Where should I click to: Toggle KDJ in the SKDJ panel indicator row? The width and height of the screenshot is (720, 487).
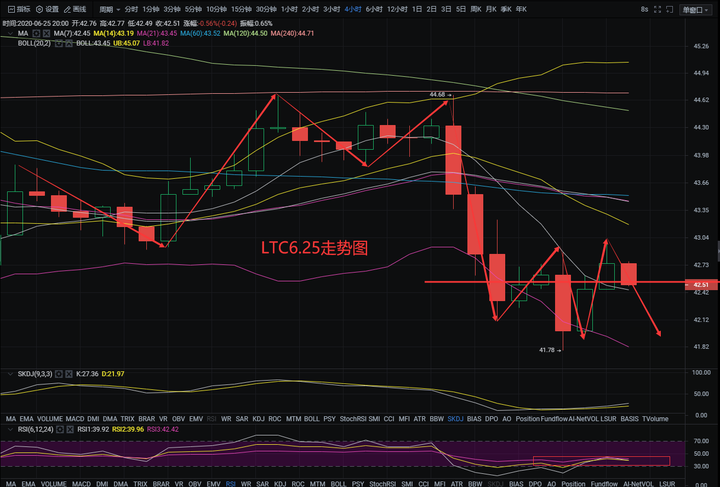coord(259,419)
